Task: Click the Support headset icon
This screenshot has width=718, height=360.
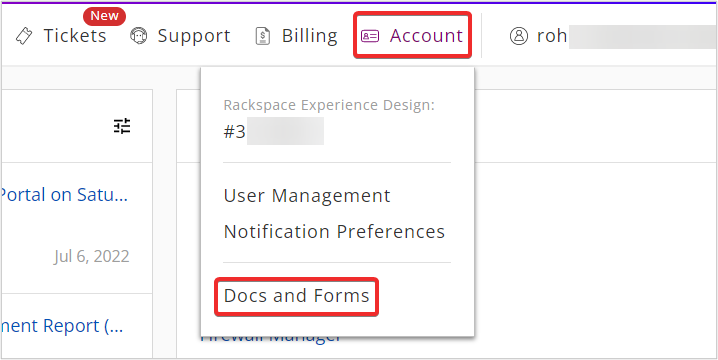Action: pos(138,36)
